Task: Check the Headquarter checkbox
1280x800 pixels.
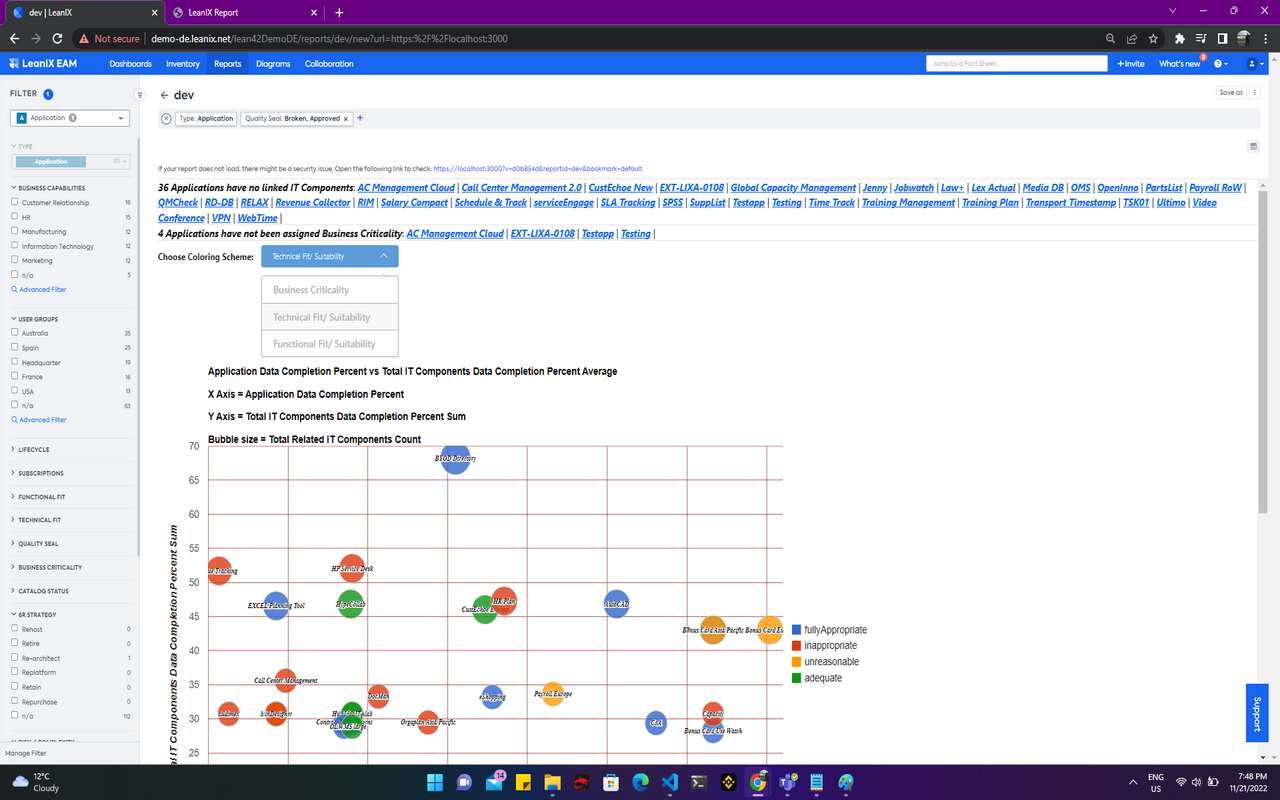Action: pos(15,362)
